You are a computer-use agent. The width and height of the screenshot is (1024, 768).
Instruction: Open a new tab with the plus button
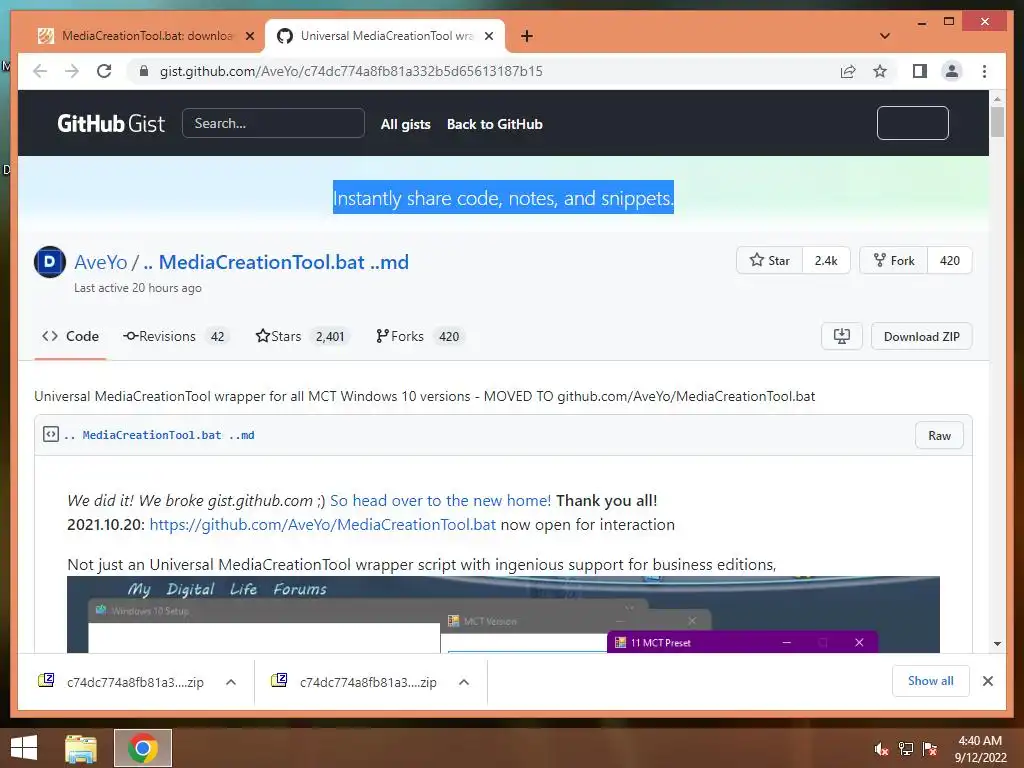(527, 36)
